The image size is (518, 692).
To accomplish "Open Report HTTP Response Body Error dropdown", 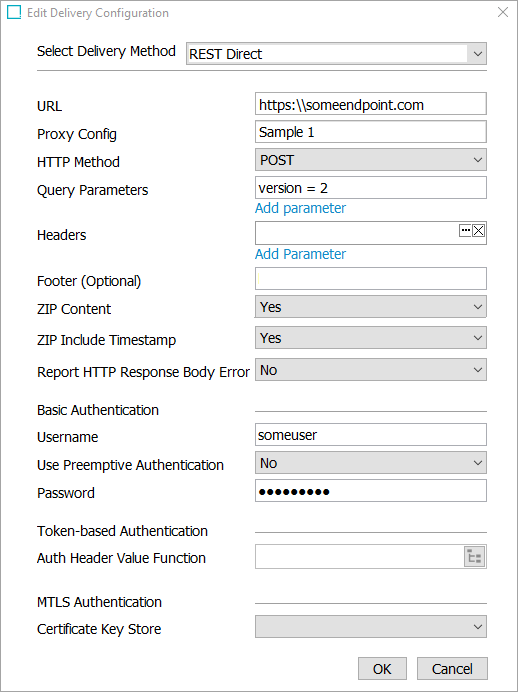I will (x=371, y=370).
